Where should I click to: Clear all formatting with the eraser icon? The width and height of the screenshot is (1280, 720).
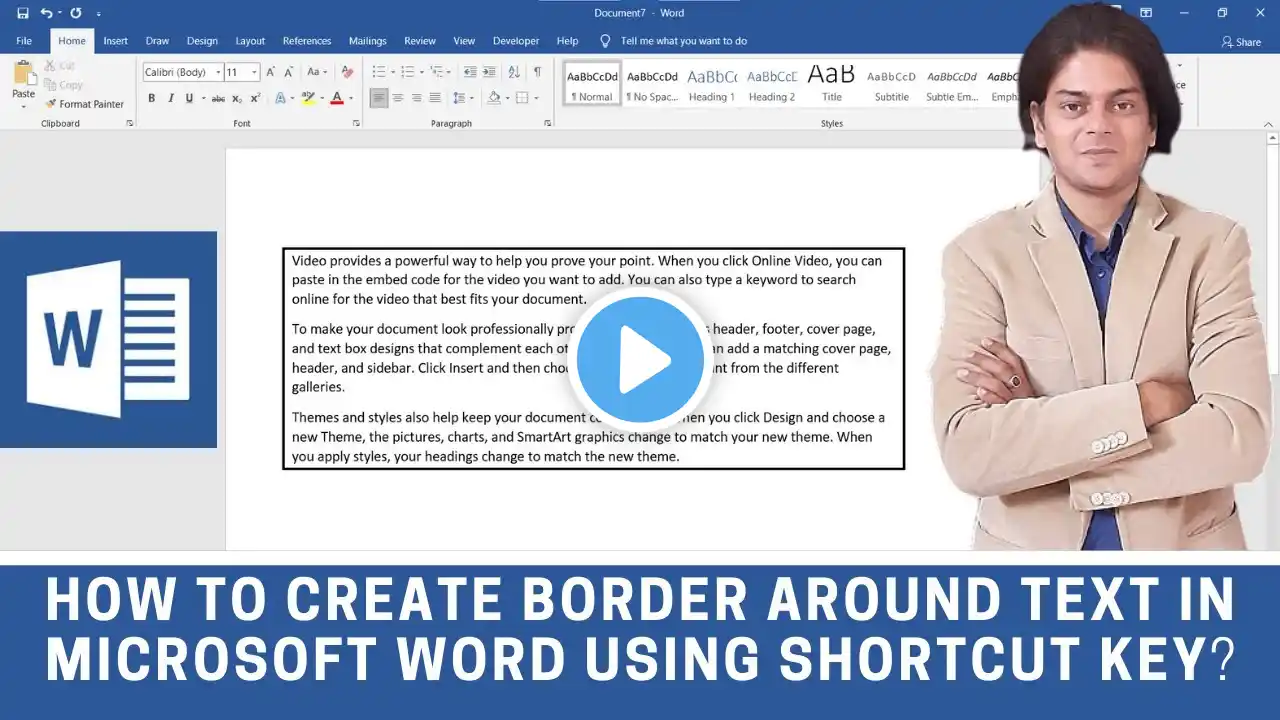pos(347,72)
